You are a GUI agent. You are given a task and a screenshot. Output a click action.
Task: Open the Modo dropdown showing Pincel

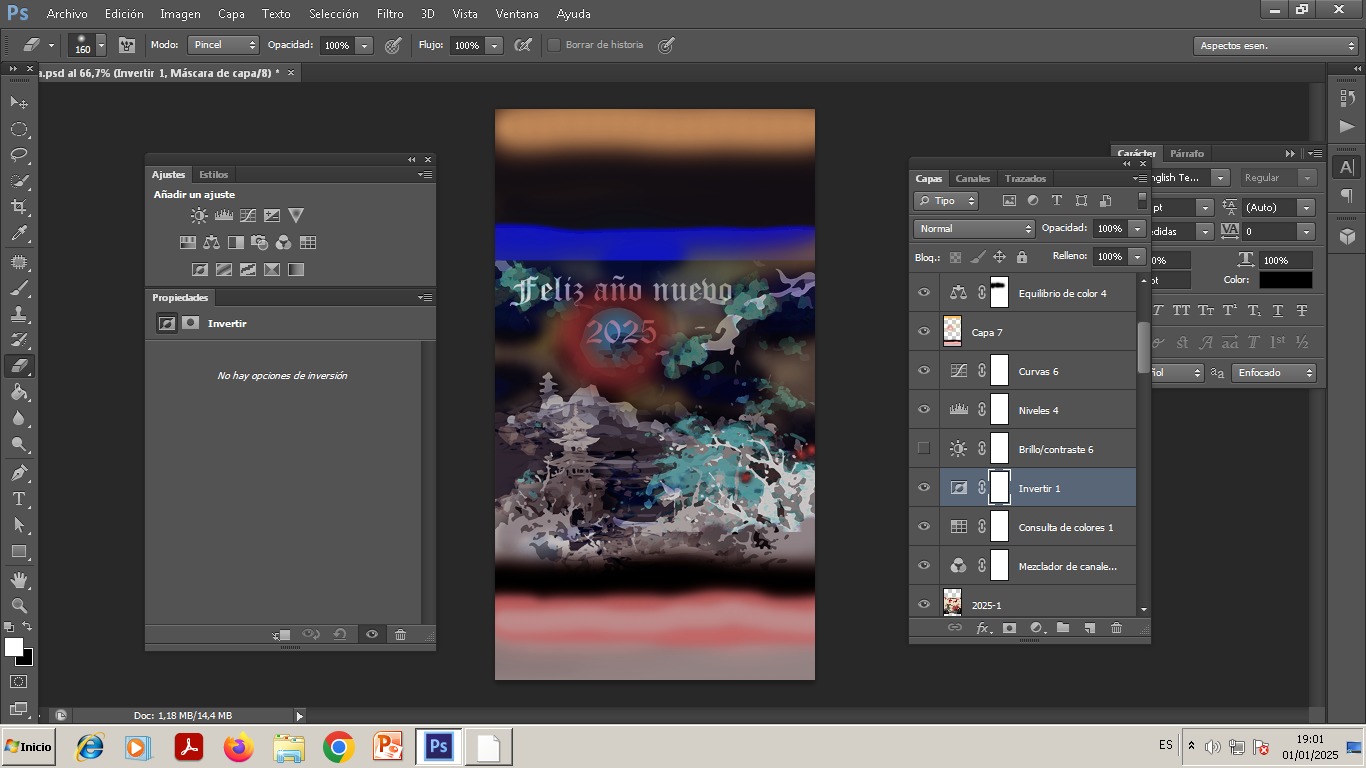pos(224,45)
